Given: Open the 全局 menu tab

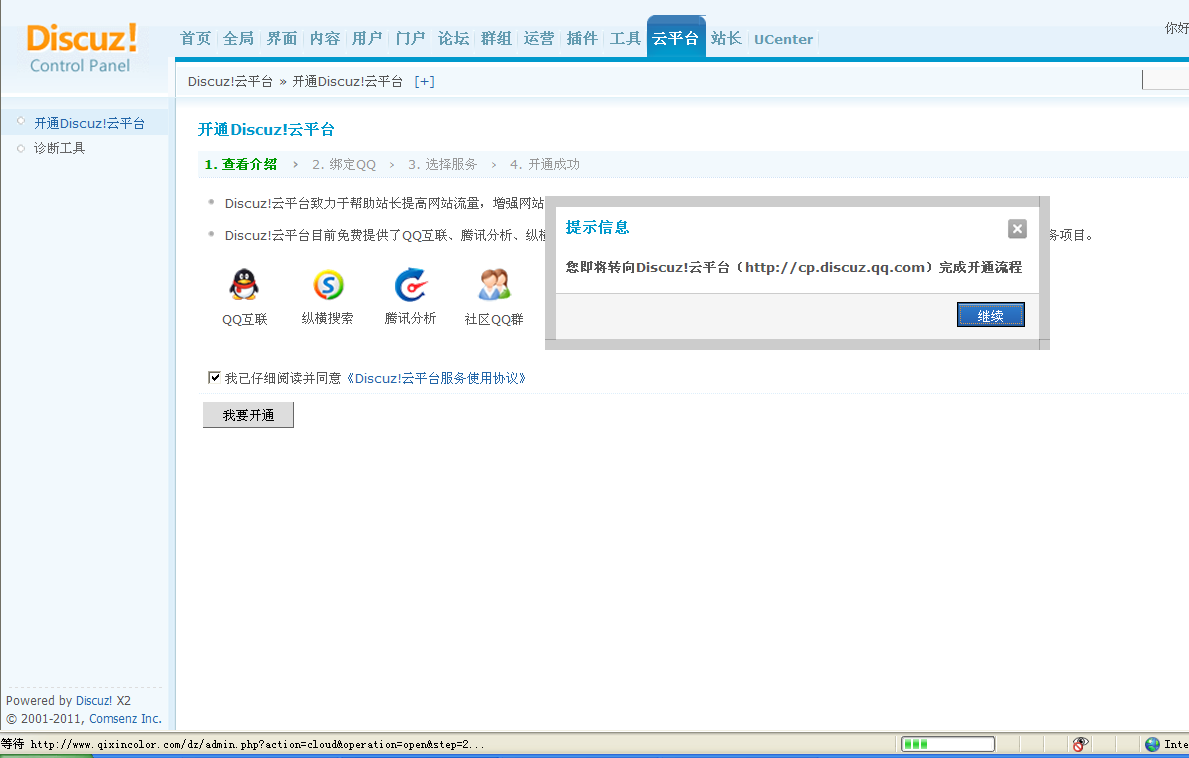Looking at the screenshot, I should pyautogui.click(x=239, y=39).
